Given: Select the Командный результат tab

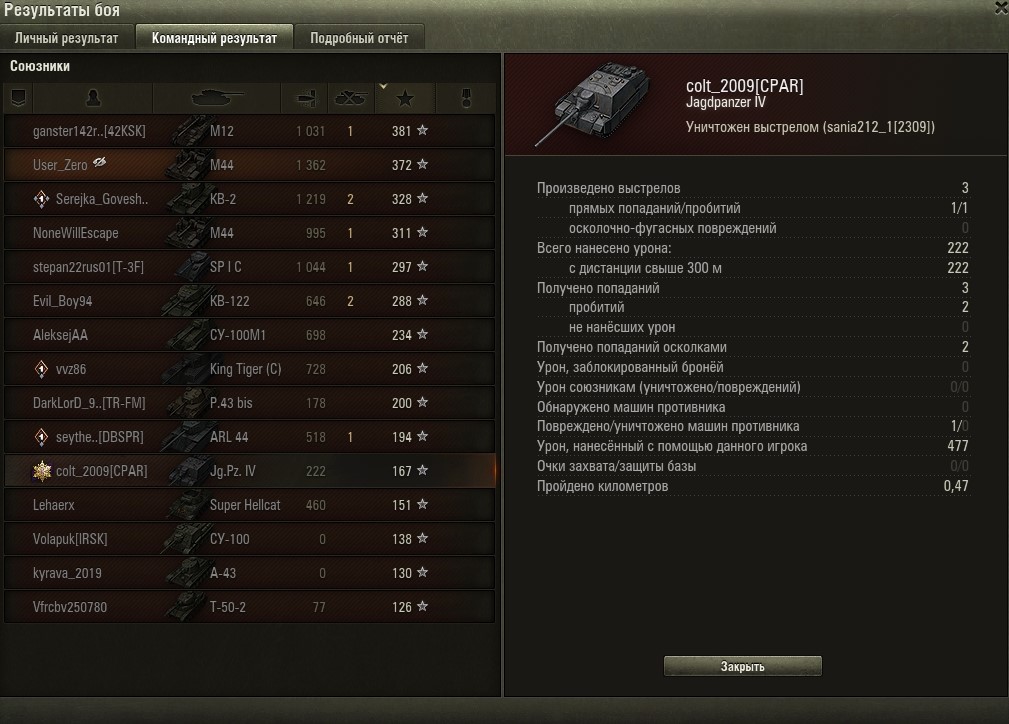Looking at the screenshot, I should click(x=214, y=38).
